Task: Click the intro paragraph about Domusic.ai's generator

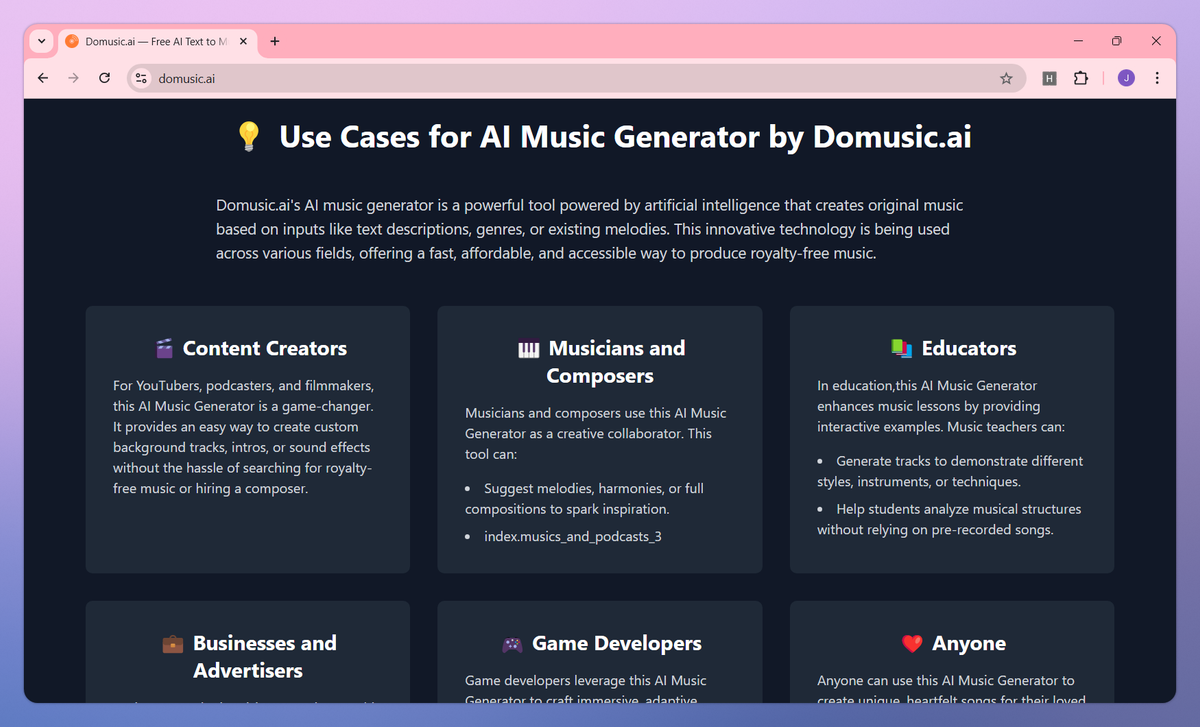Action: [590, 229]
